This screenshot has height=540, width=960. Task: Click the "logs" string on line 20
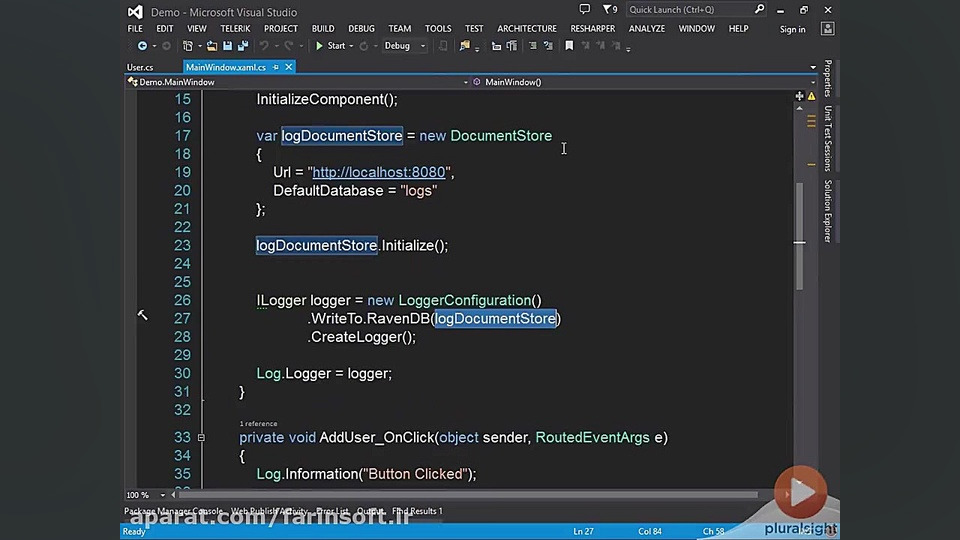(x=419, y=191)
